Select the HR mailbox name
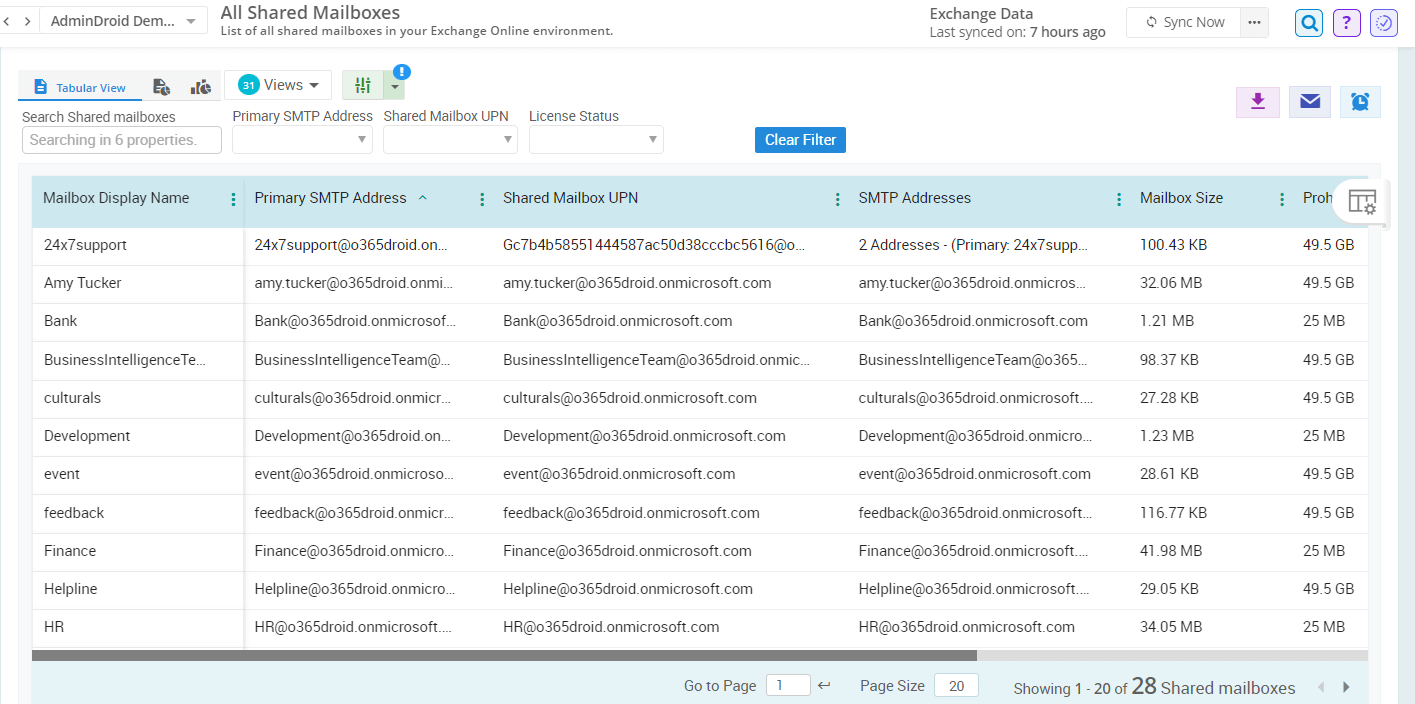 54,627
